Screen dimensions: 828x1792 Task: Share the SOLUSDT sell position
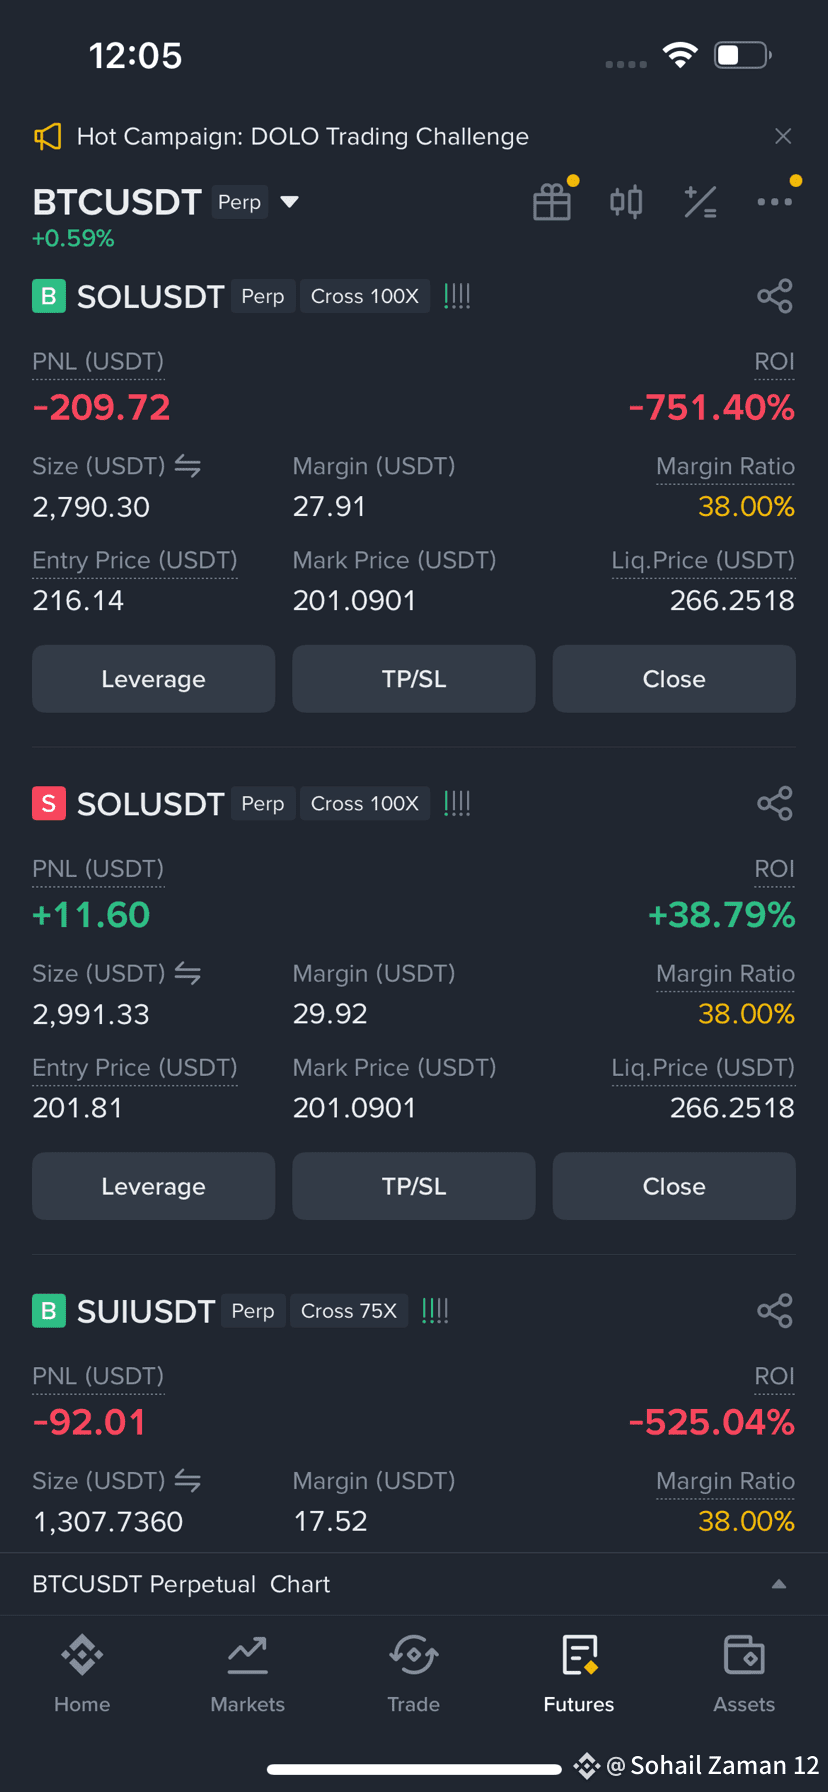tap(775, 803)
